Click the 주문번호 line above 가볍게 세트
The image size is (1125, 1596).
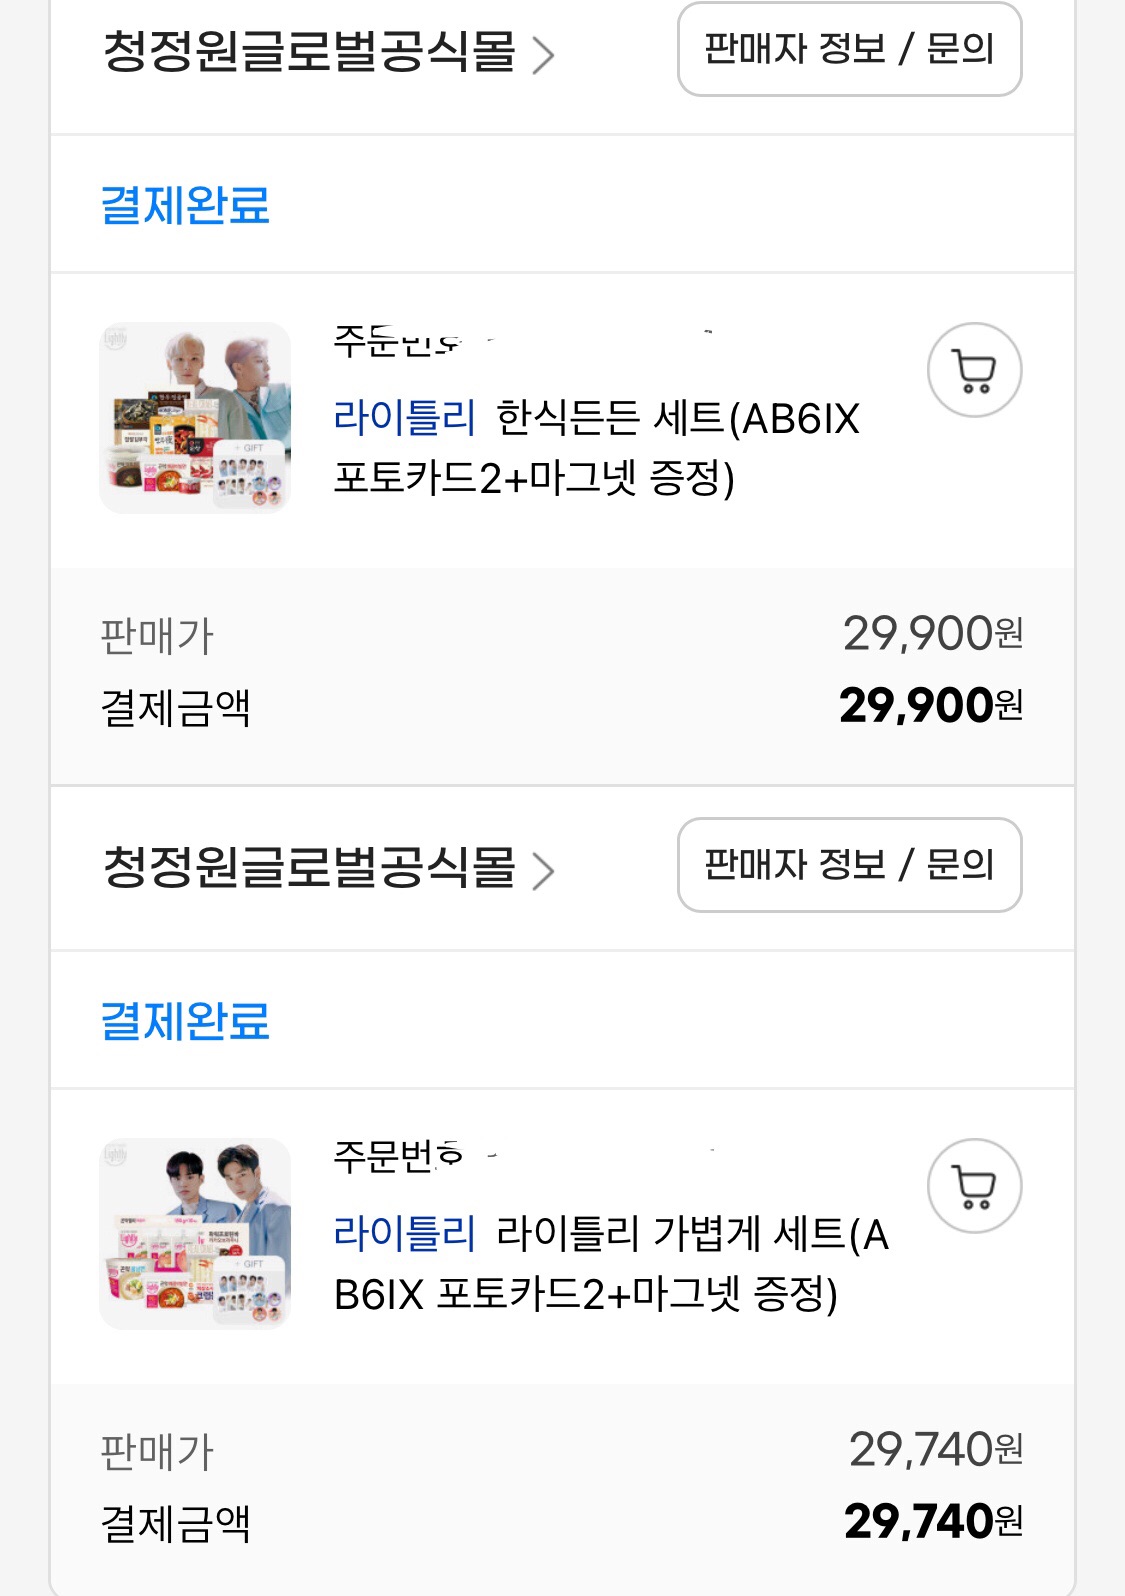tap(400, 1157)
